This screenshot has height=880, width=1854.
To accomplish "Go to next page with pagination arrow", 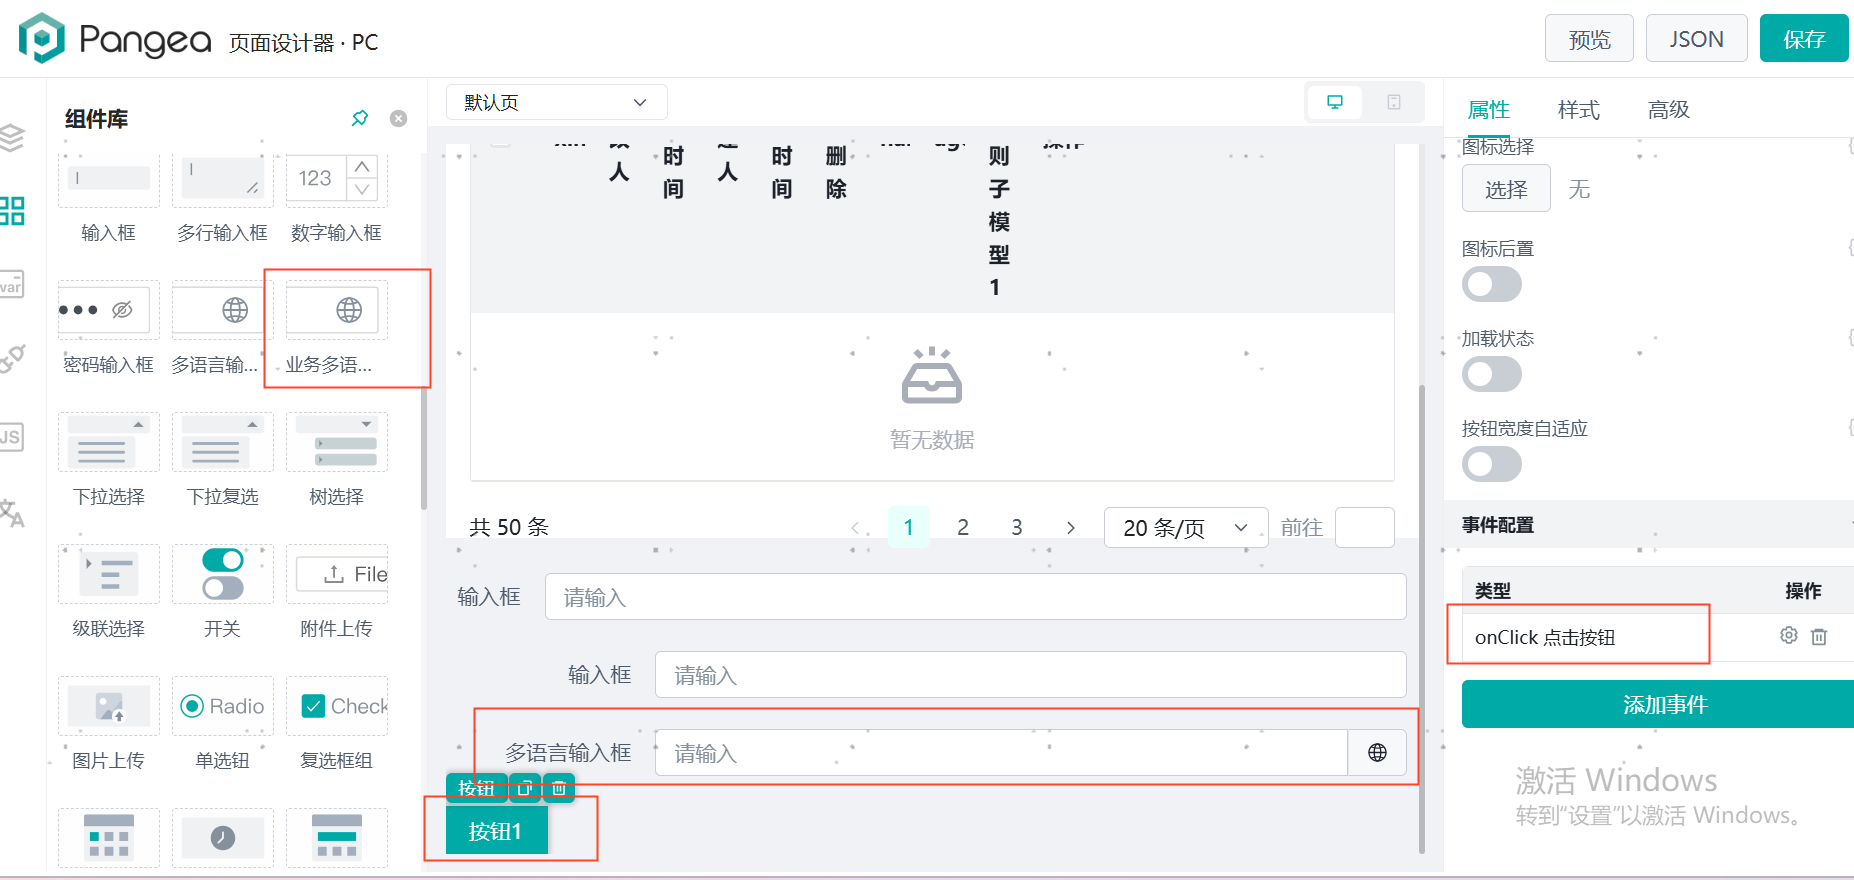I will pyautogui.click(x=1071, y=527).
